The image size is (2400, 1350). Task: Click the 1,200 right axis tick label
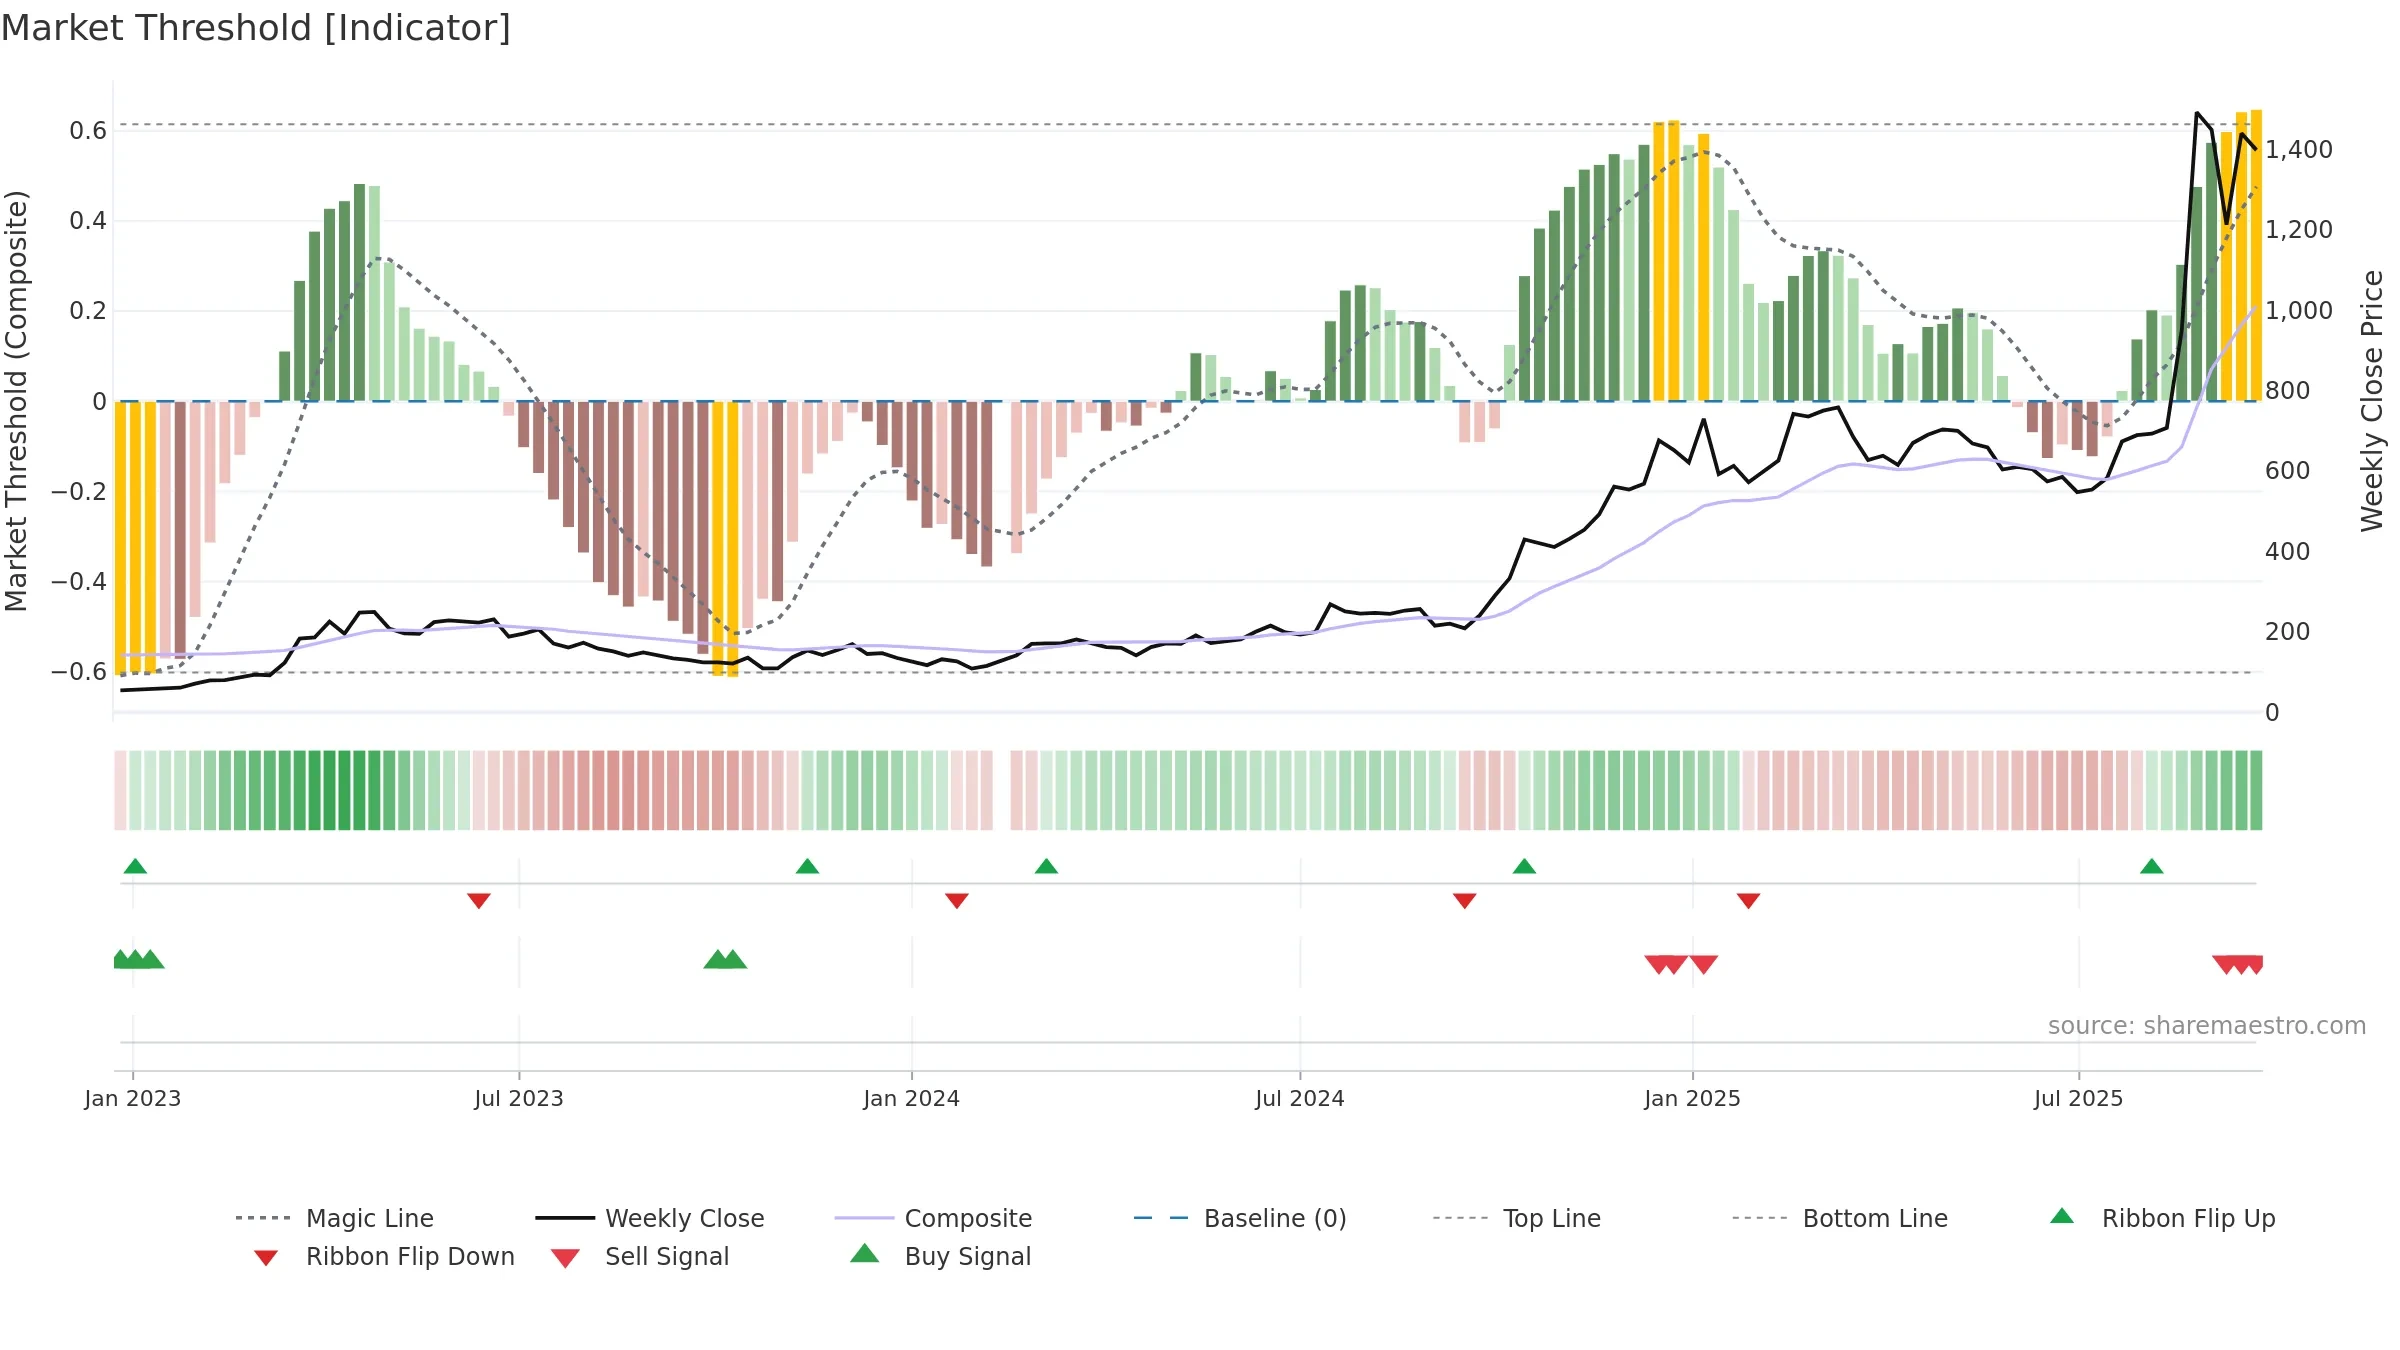(2299, 230)
